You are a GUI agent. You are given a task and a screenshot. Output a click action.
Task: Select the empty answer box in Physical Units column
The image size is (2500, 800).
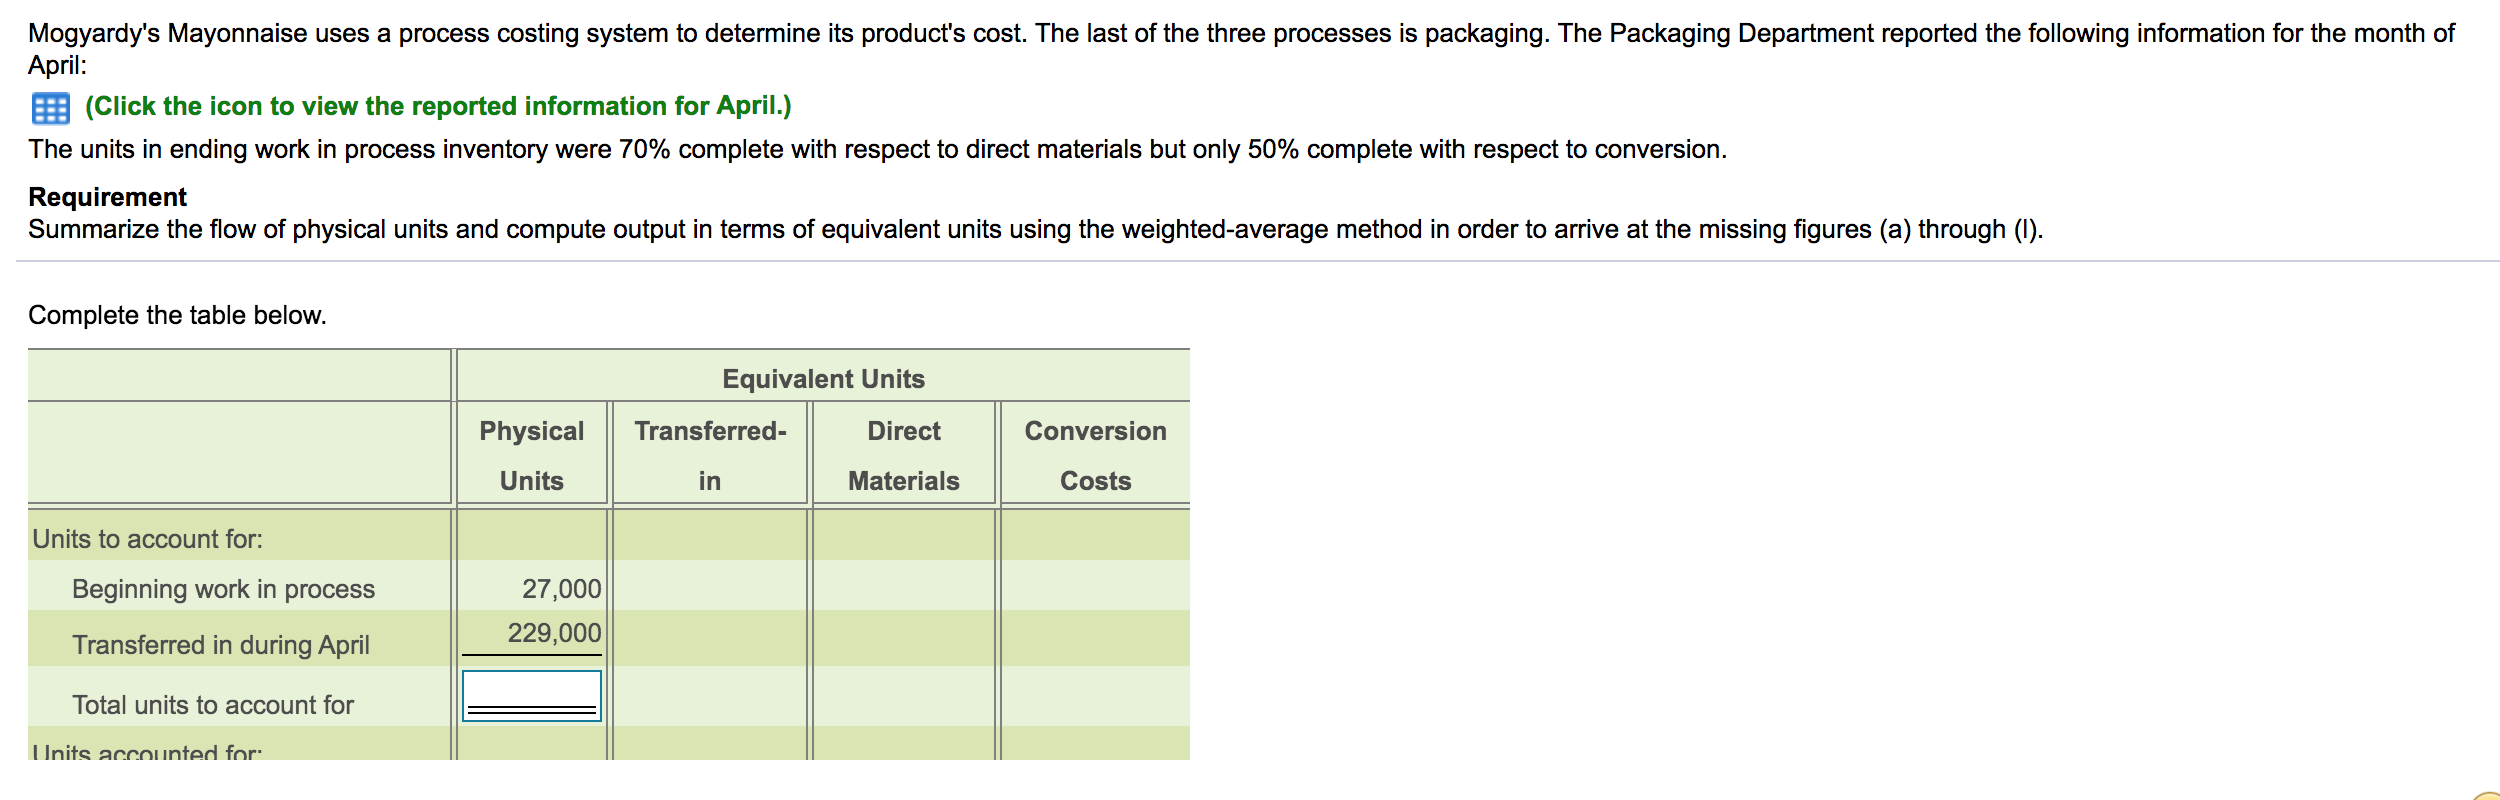pyautogui.click(x=531, y=697)
